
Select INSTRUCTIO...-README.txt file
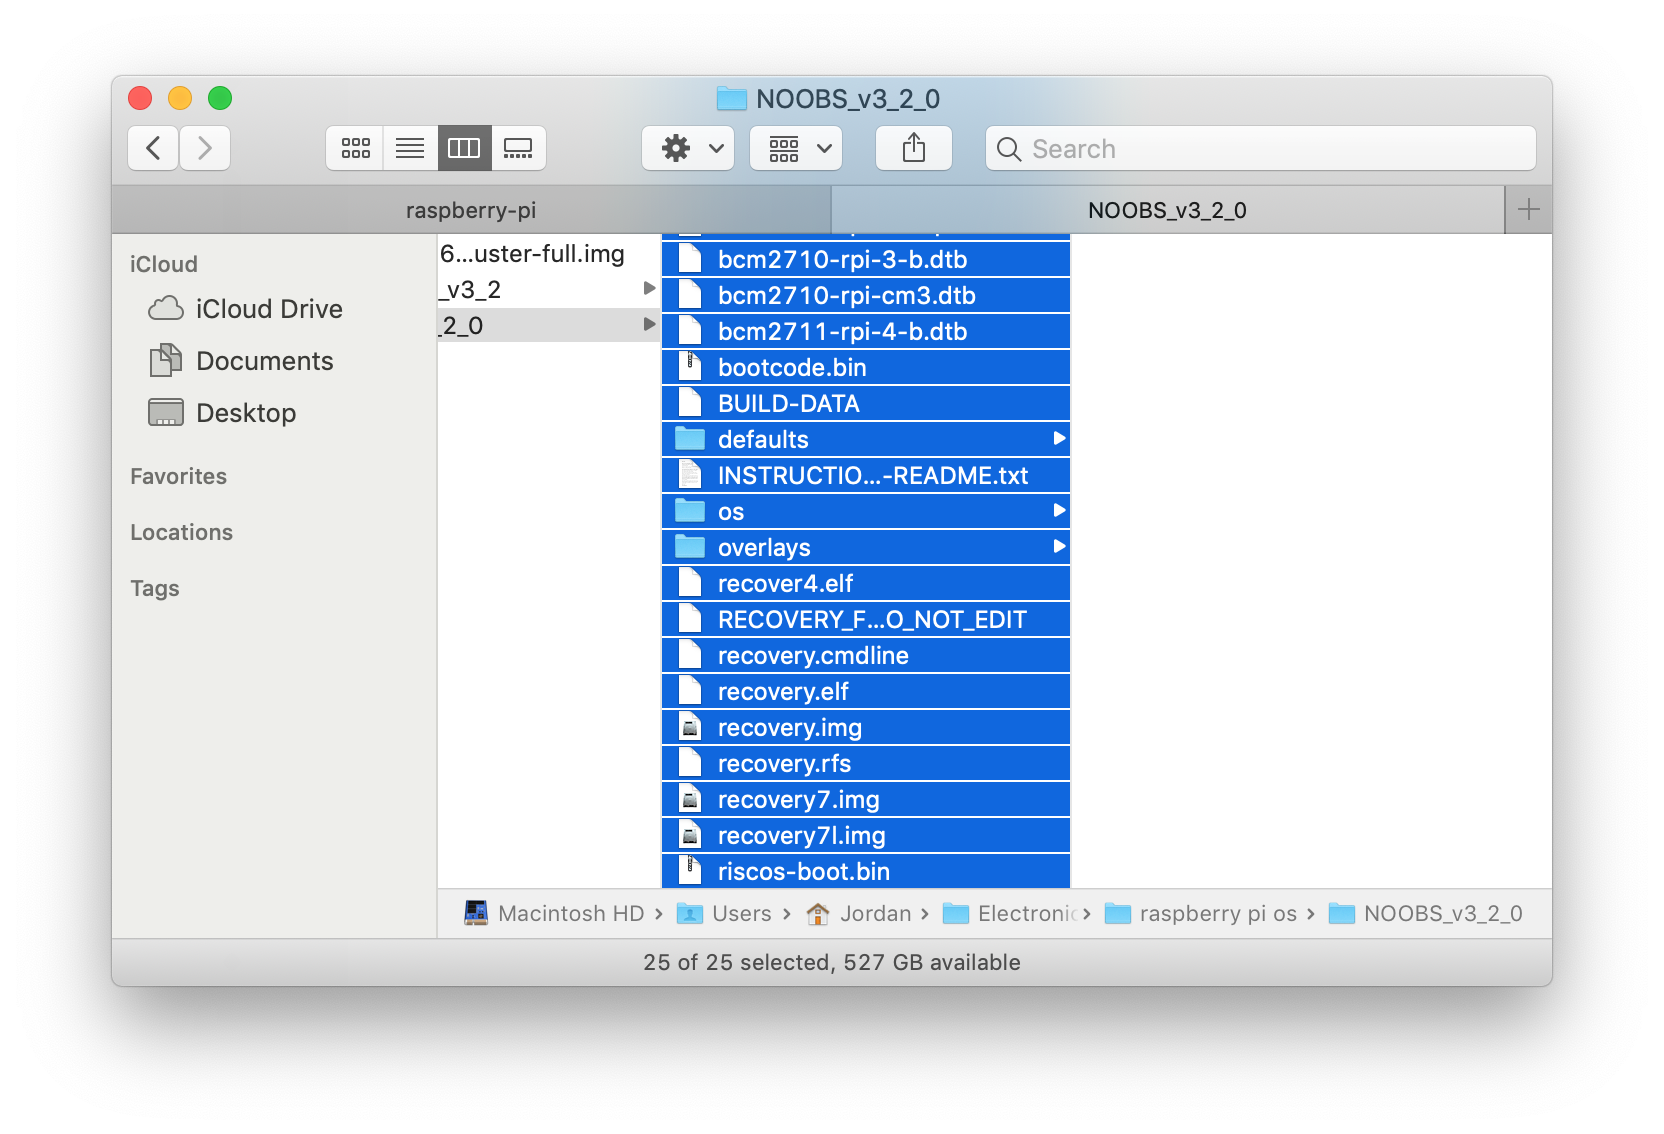pyautogui.click(x=866, y=476)
